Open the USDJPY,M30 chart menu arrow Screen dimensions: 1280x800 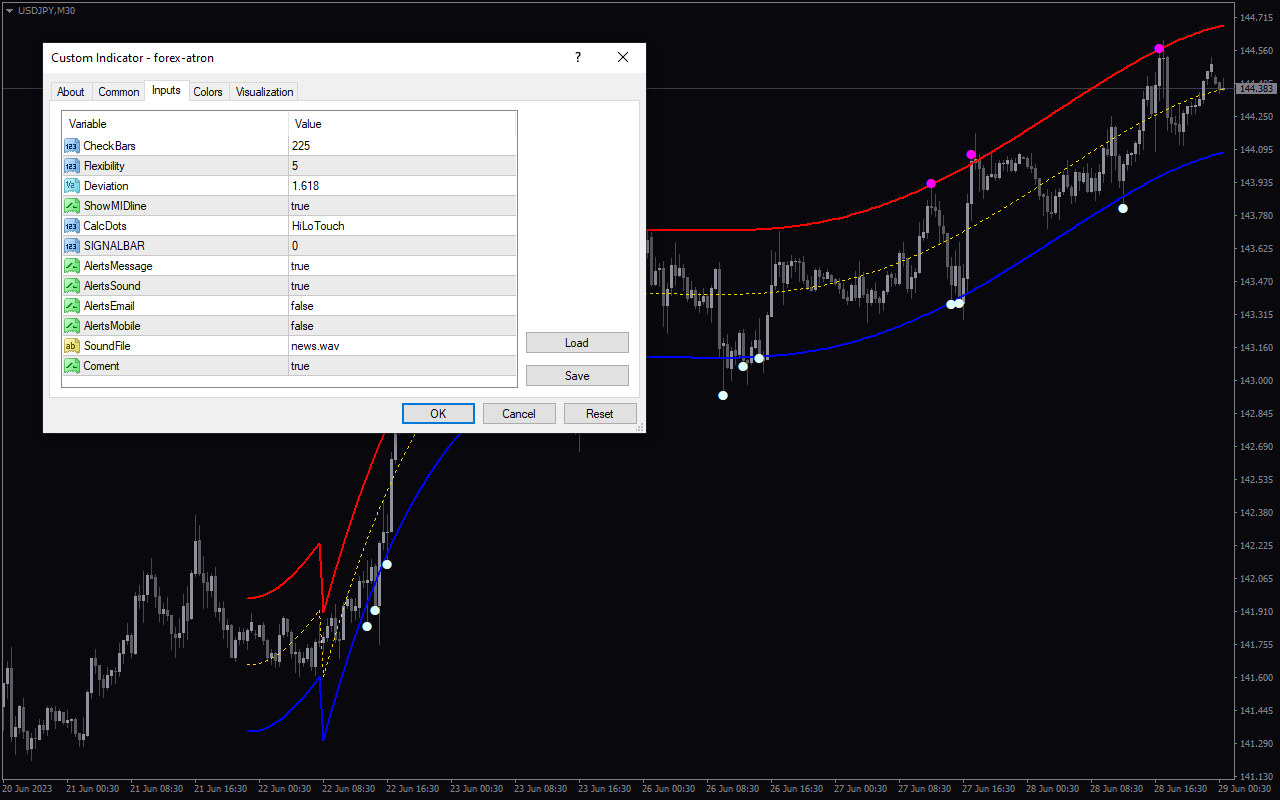pos(9,10)
